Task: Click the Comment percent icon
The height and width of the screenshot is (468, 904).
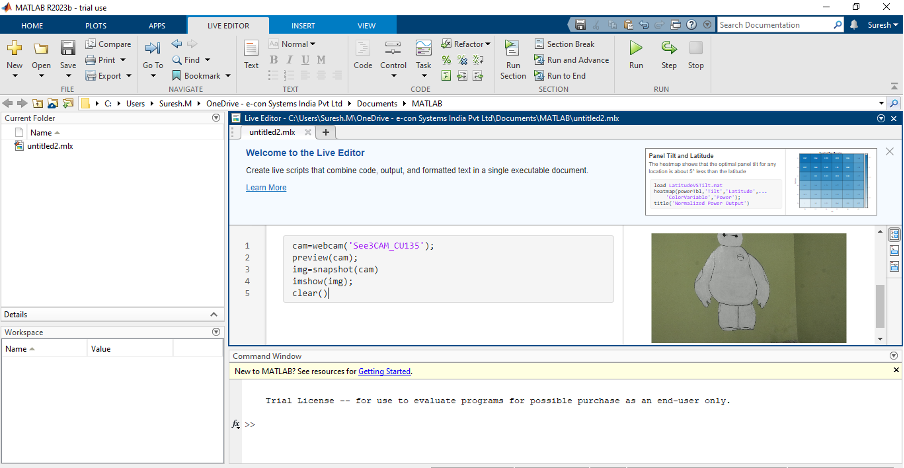Action: (x=446, y=60)
